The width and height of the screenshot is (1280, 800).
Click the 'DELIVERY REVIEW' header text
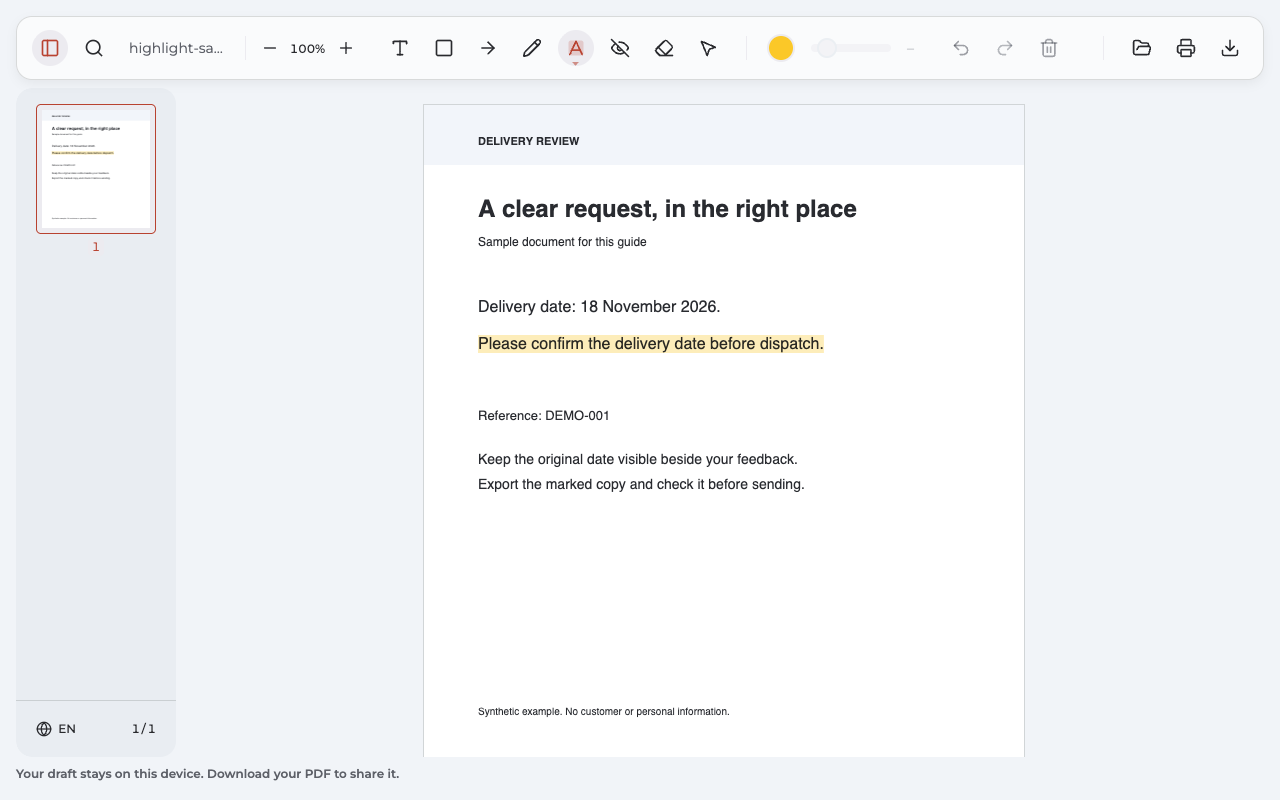[x=529, y=141]
